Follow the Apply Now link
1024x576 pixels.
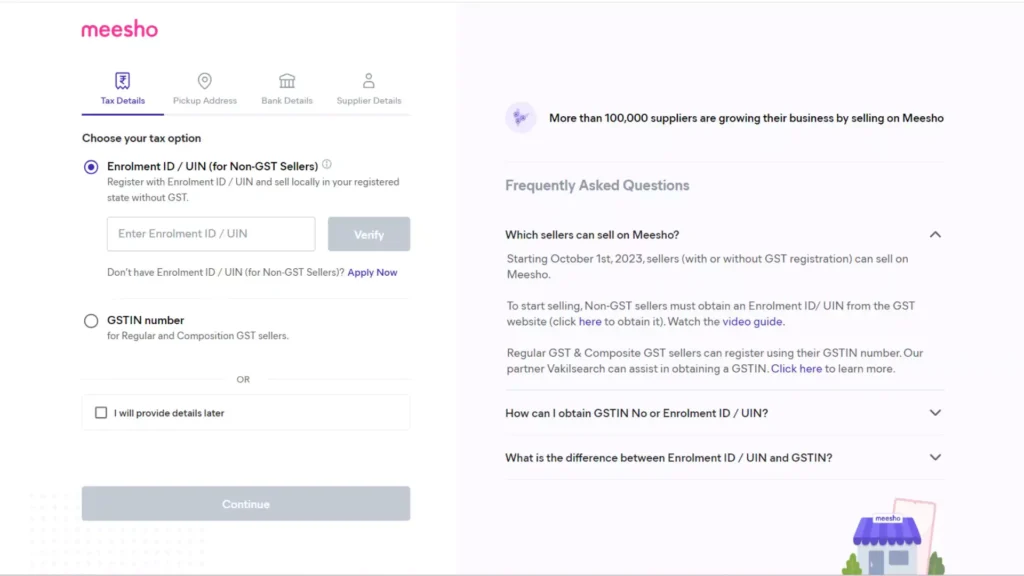pos(372,272)
